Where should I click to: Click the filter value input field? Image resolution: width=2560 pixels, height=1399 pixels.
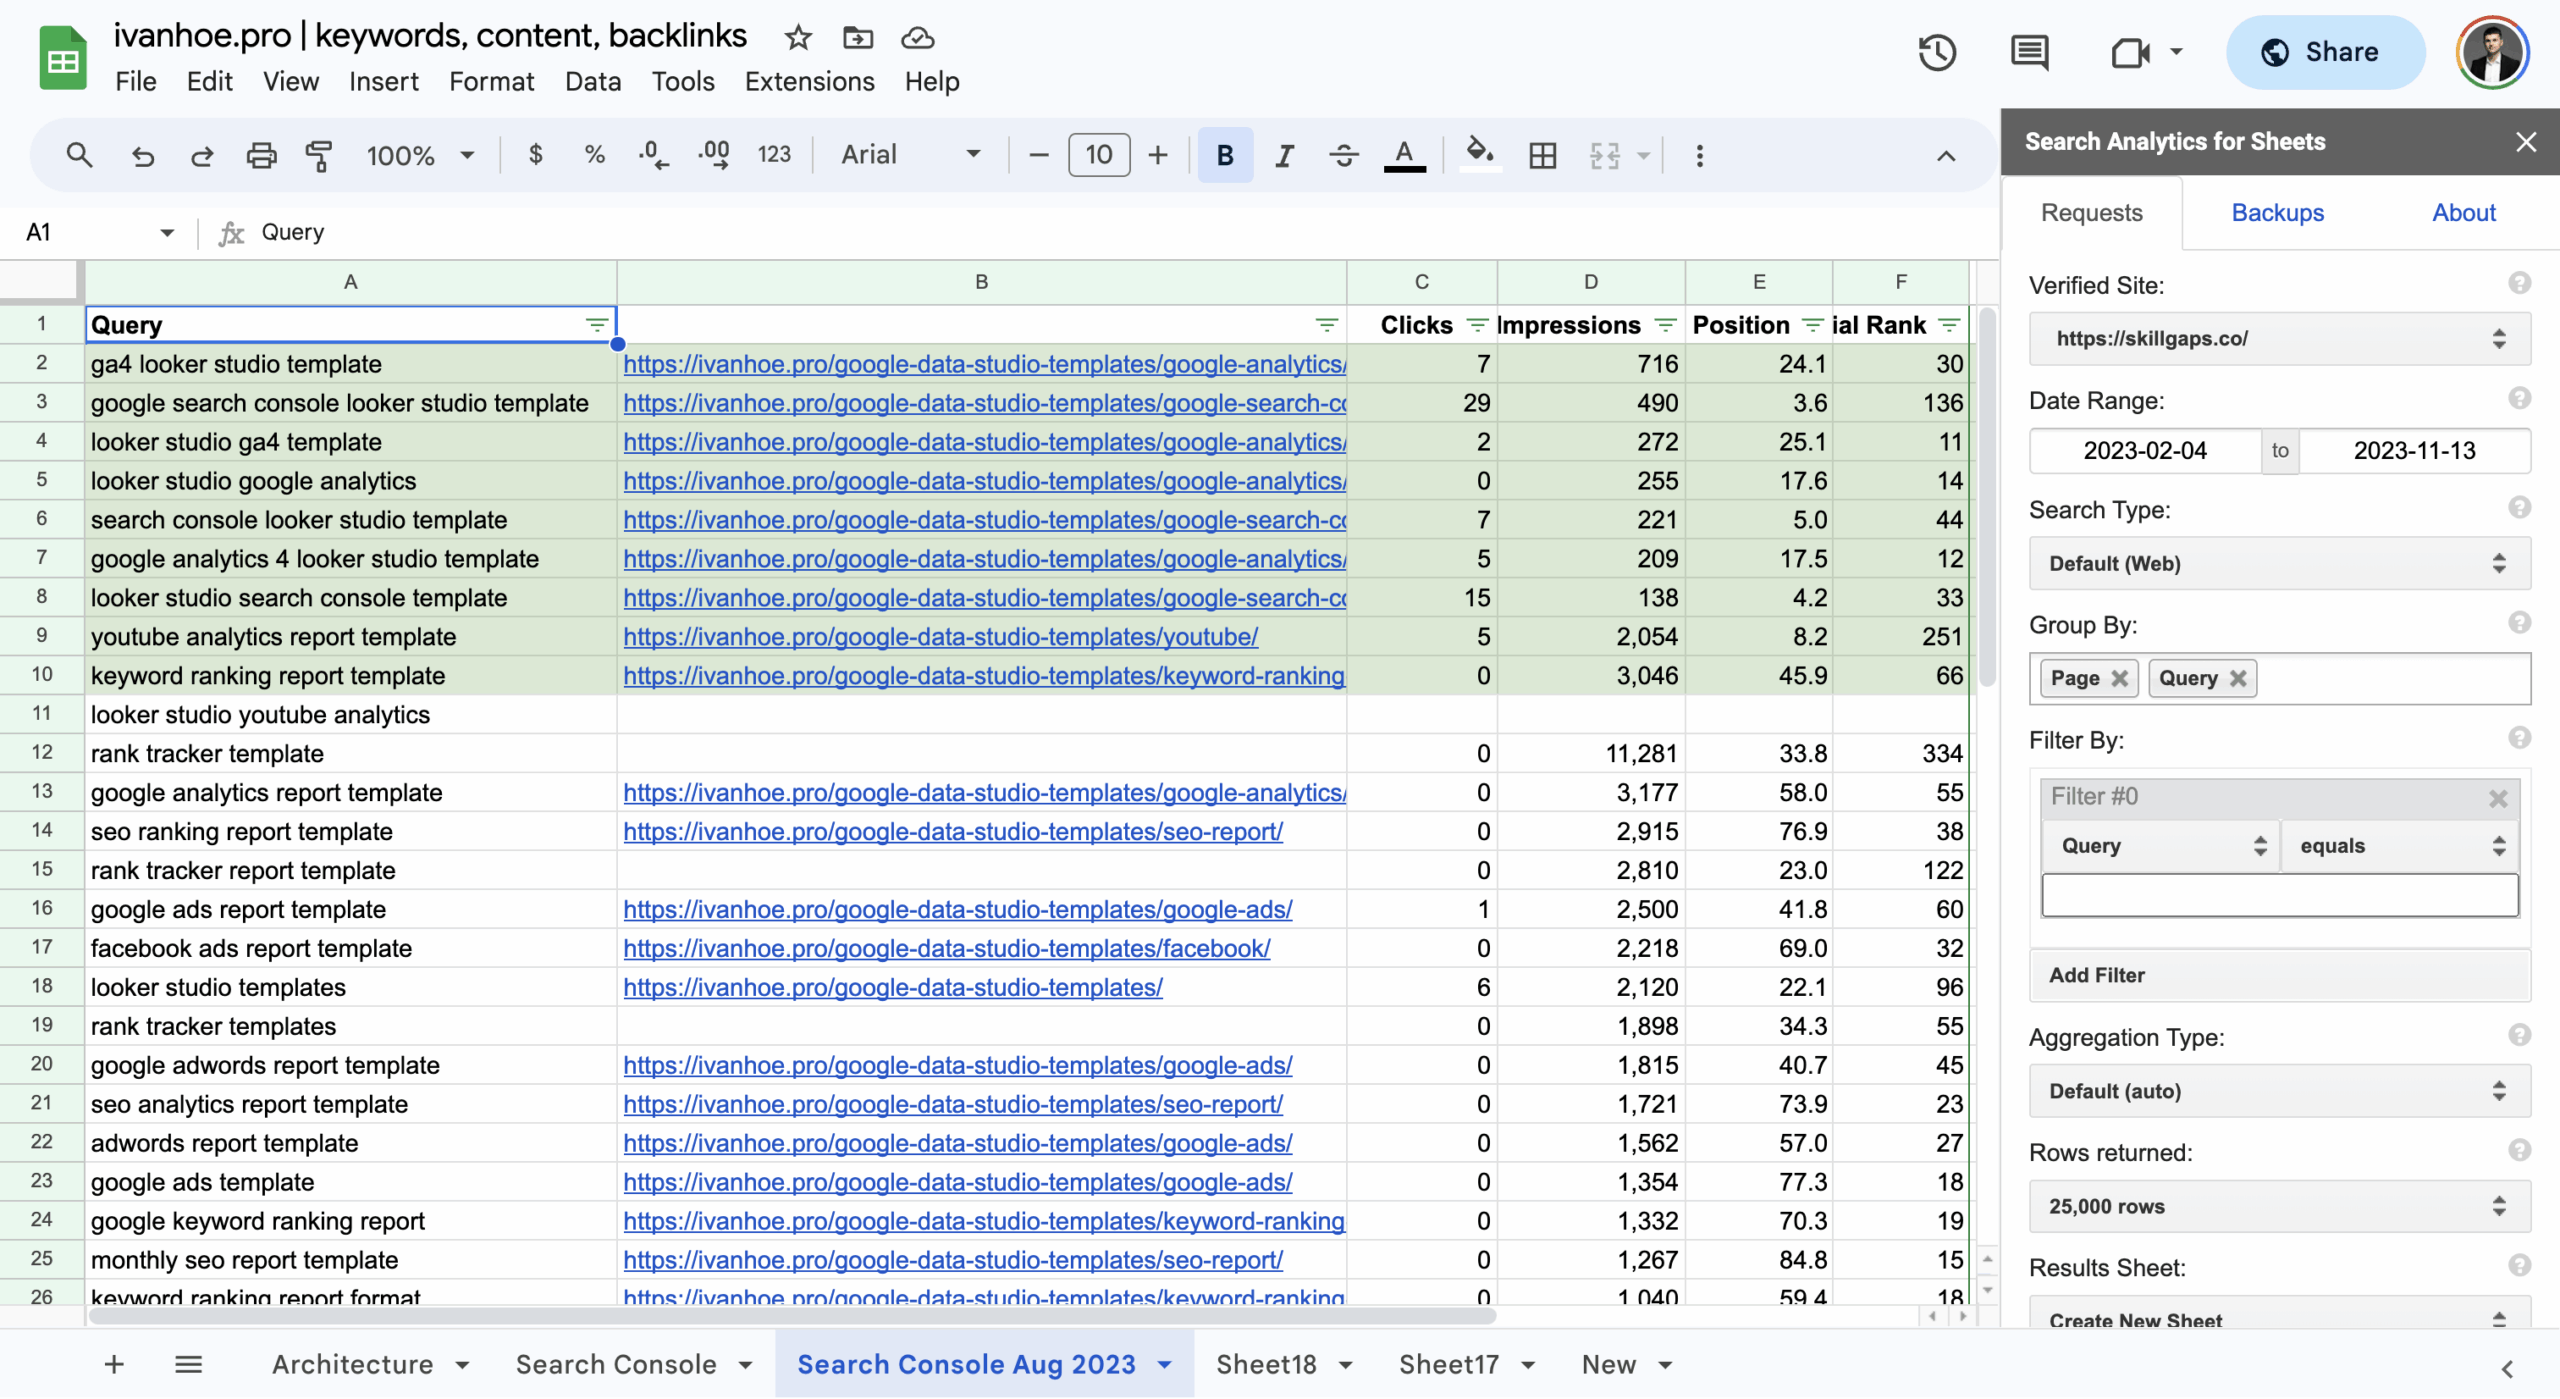pyautogui.click(x=2279, y=896)
